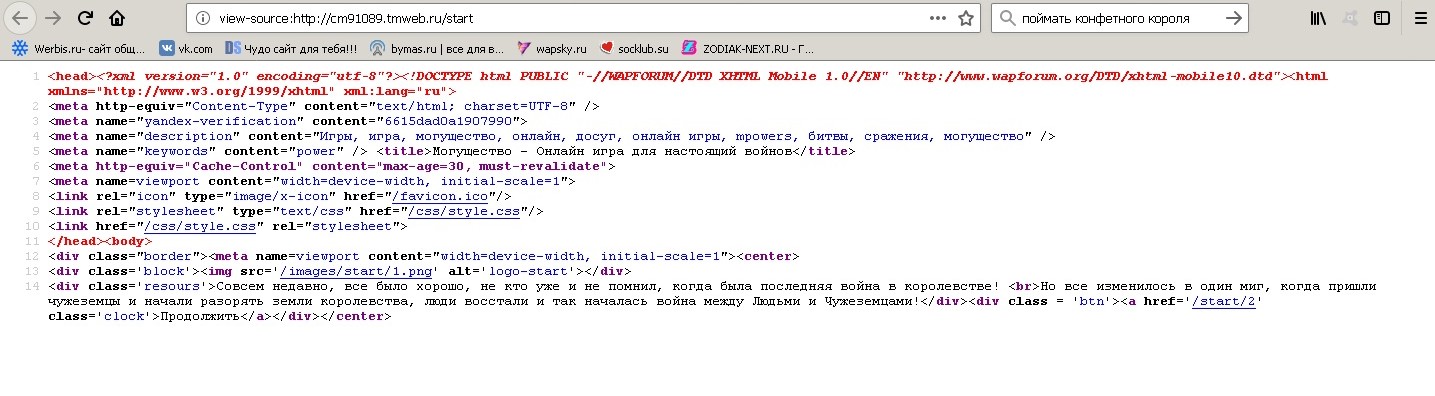Open the home page
This screenshot has height=396, width=1435.
(118, 18)
